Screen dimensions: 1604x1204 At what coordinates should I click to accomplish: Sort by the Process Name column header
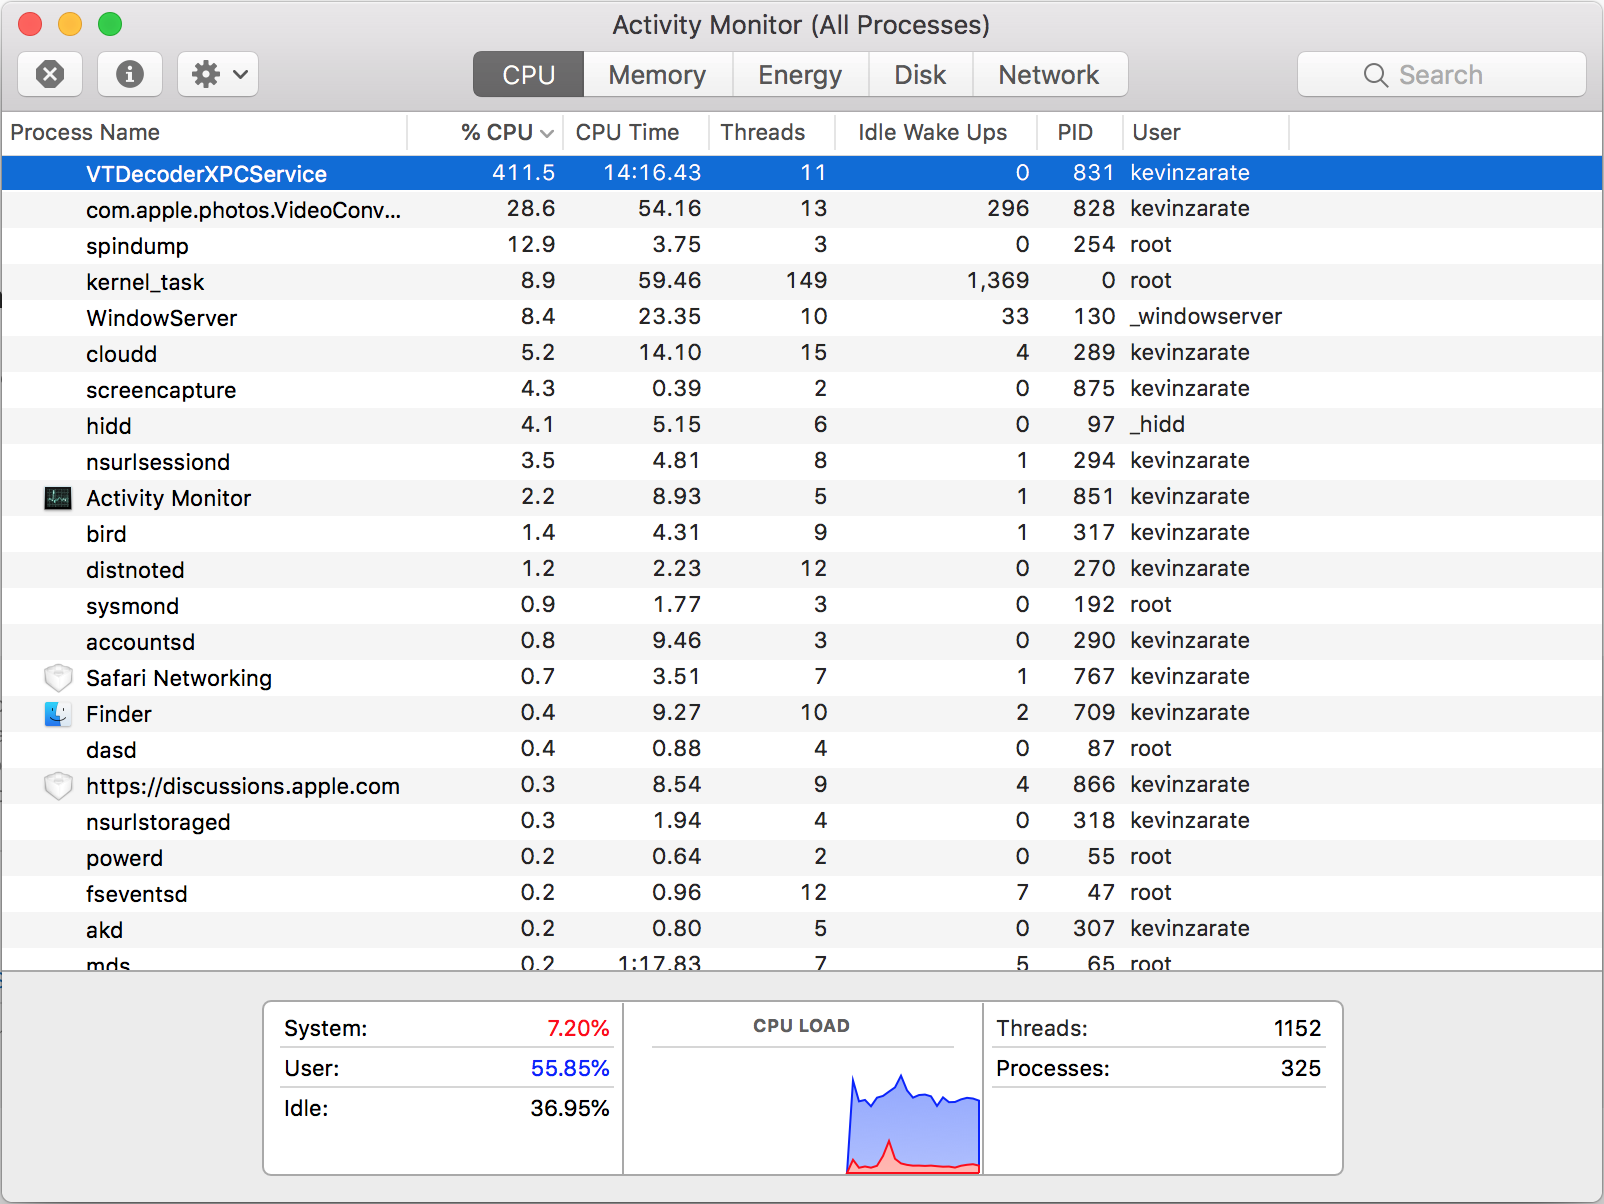[x=86, y=132]
